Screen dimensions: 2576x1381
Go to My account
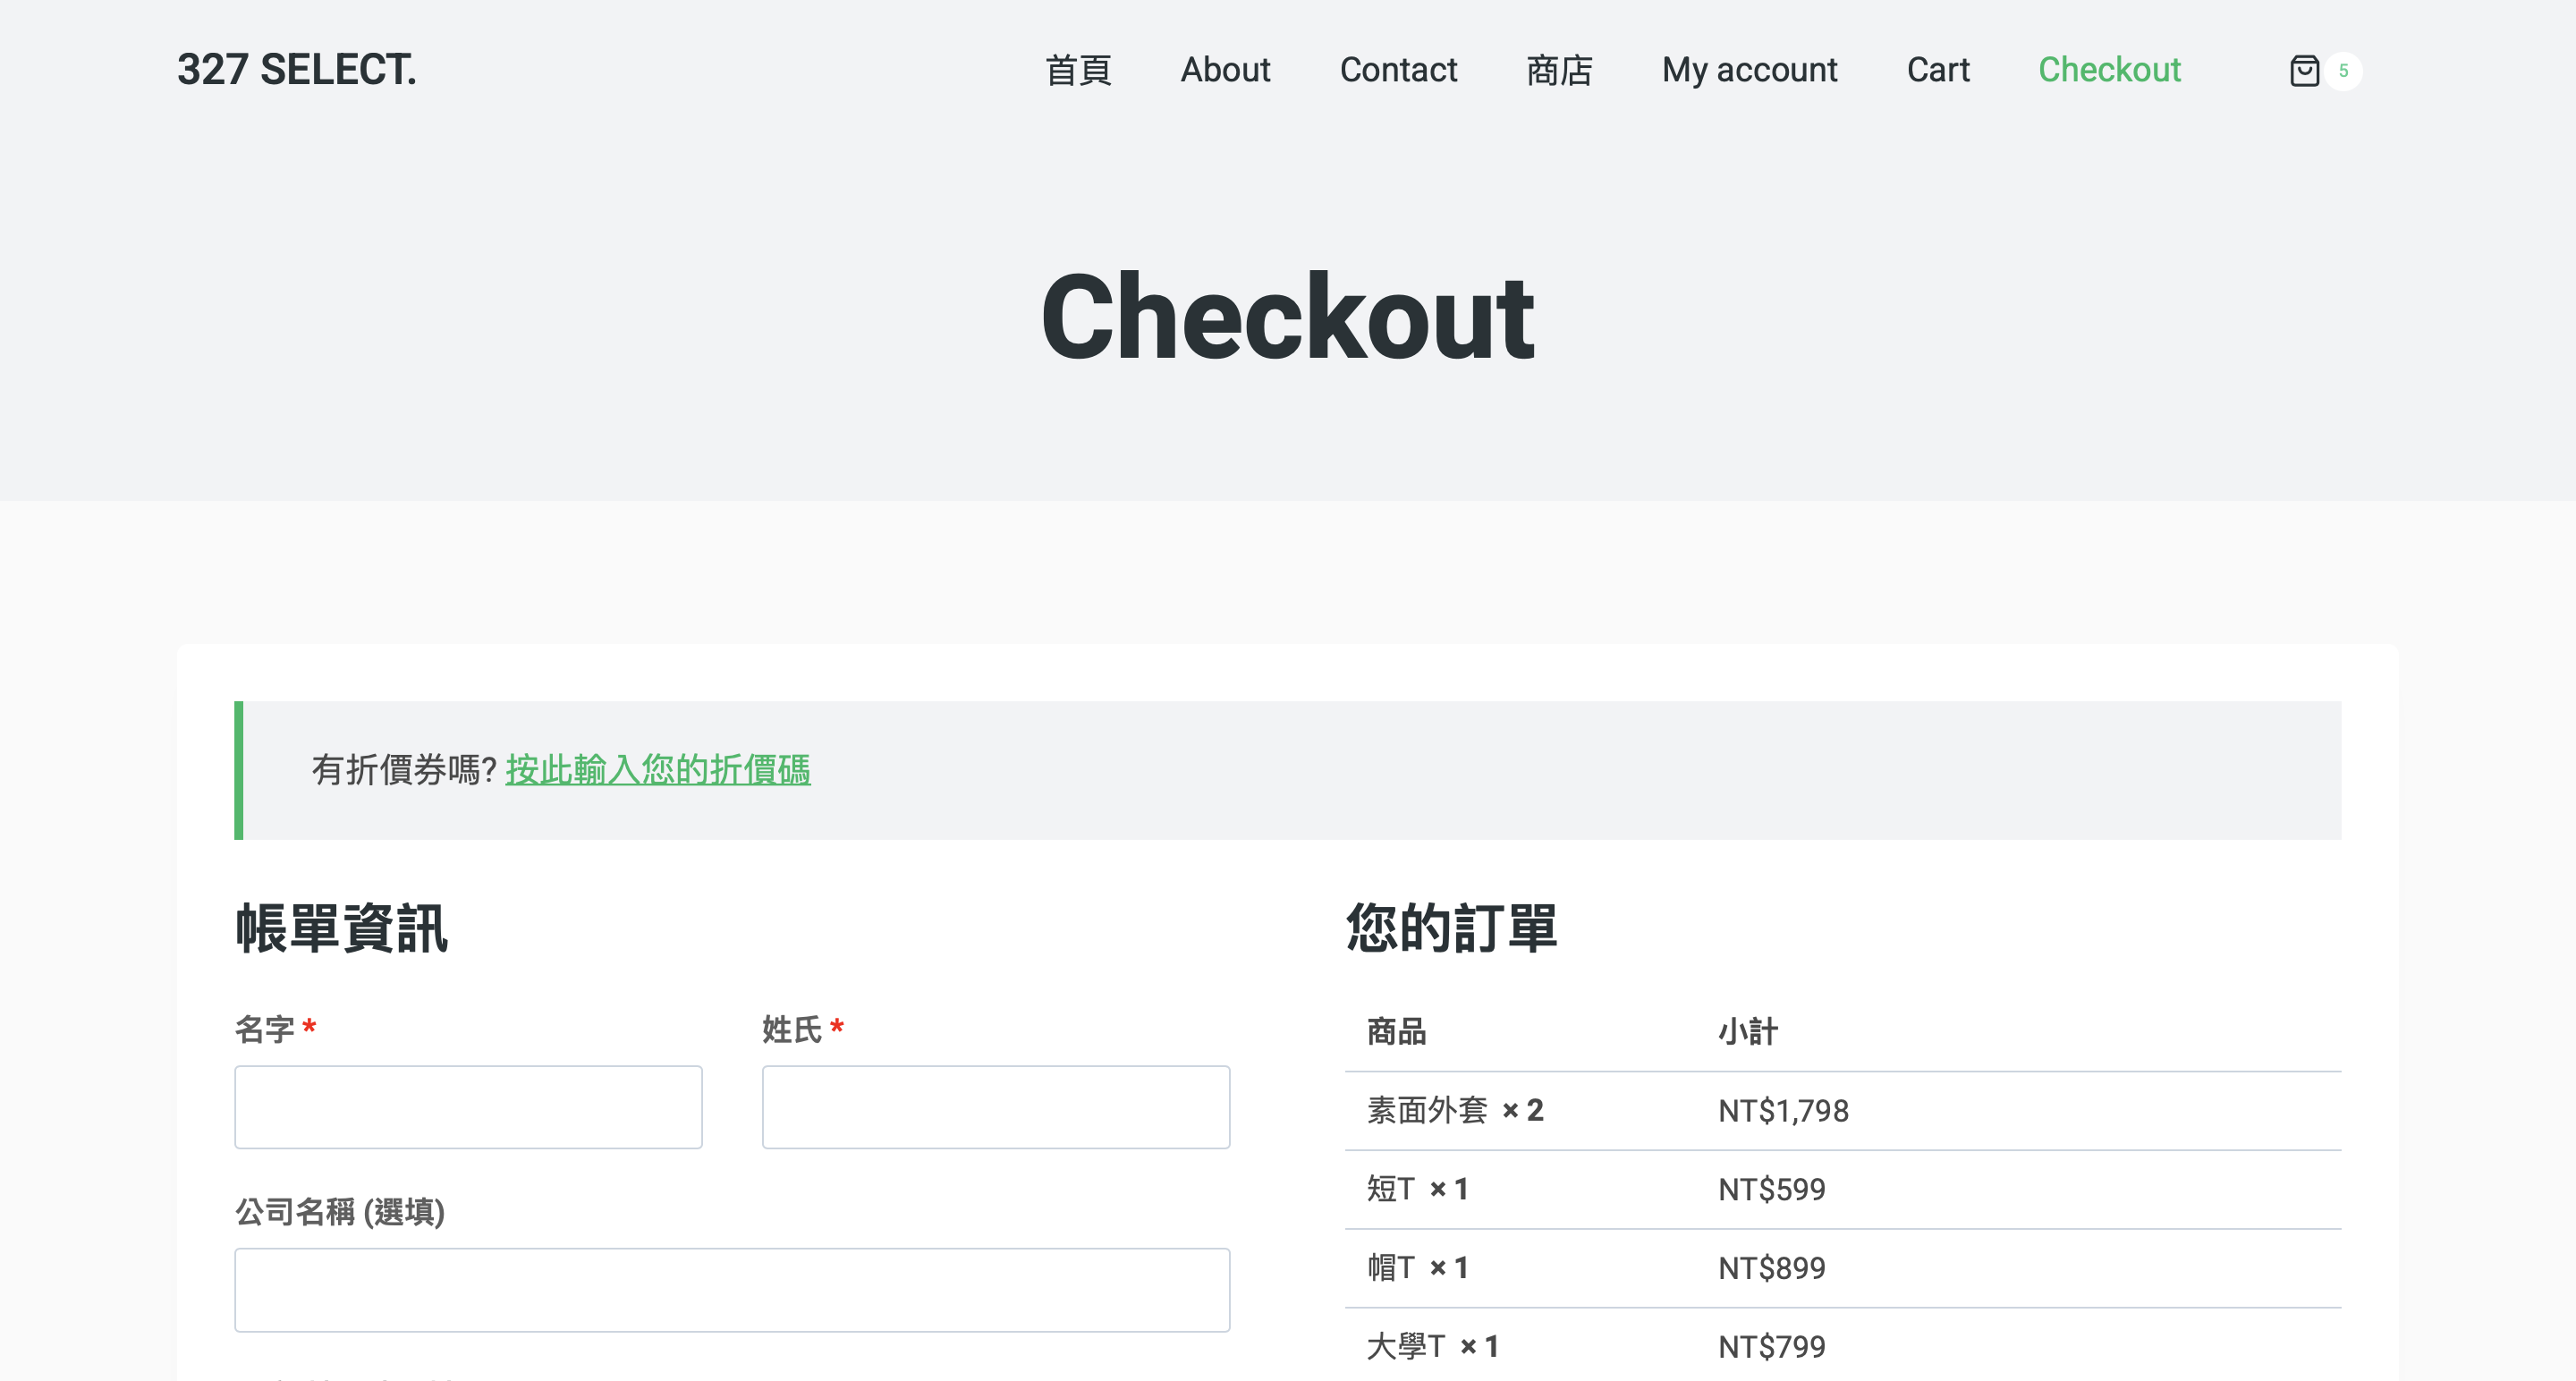(1749, 70)
